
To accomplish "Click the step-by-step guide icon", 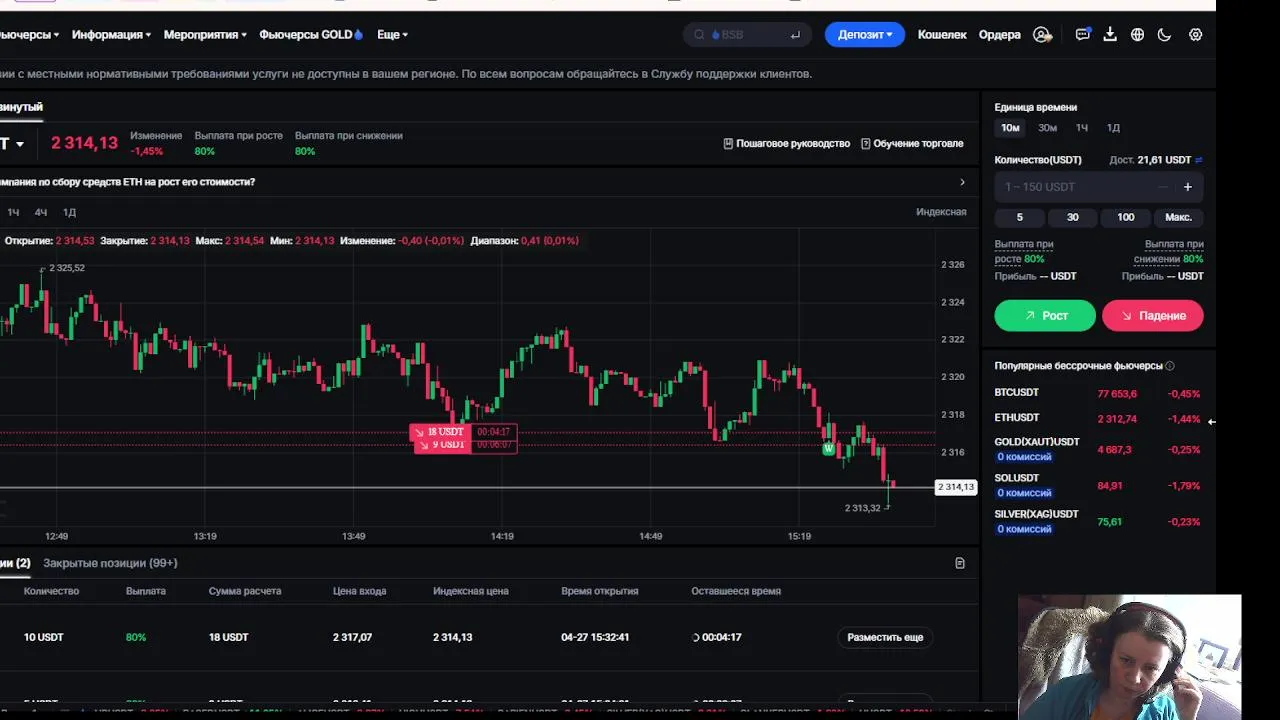I will pos(728,143).
